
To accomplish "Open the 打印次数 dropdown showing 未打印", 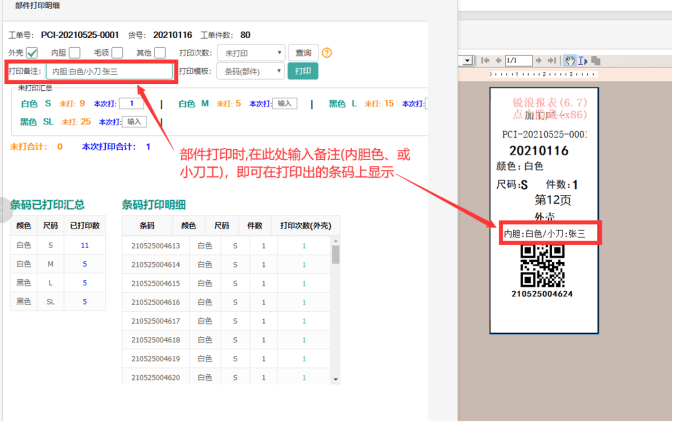I will coord(250,53).
